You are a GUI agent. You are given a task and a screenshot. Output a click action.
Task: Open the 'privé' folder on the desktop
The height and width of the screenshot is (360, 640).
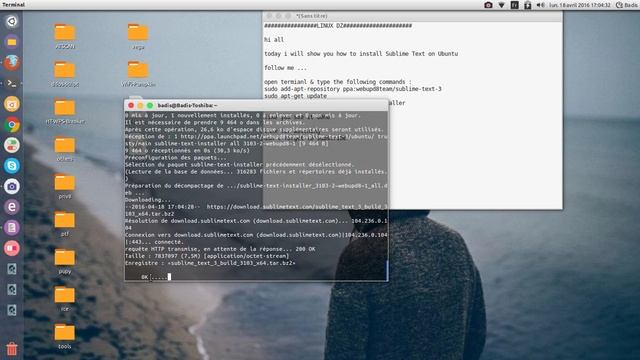point(64,187)
